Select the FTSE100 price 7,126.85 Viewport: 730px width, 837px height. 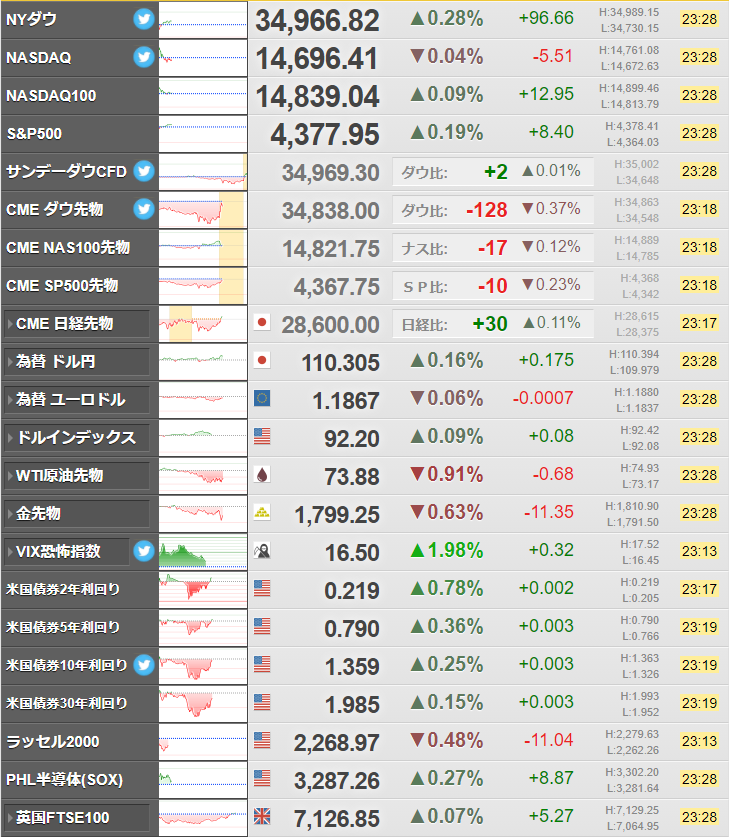(x=337, y=818)
